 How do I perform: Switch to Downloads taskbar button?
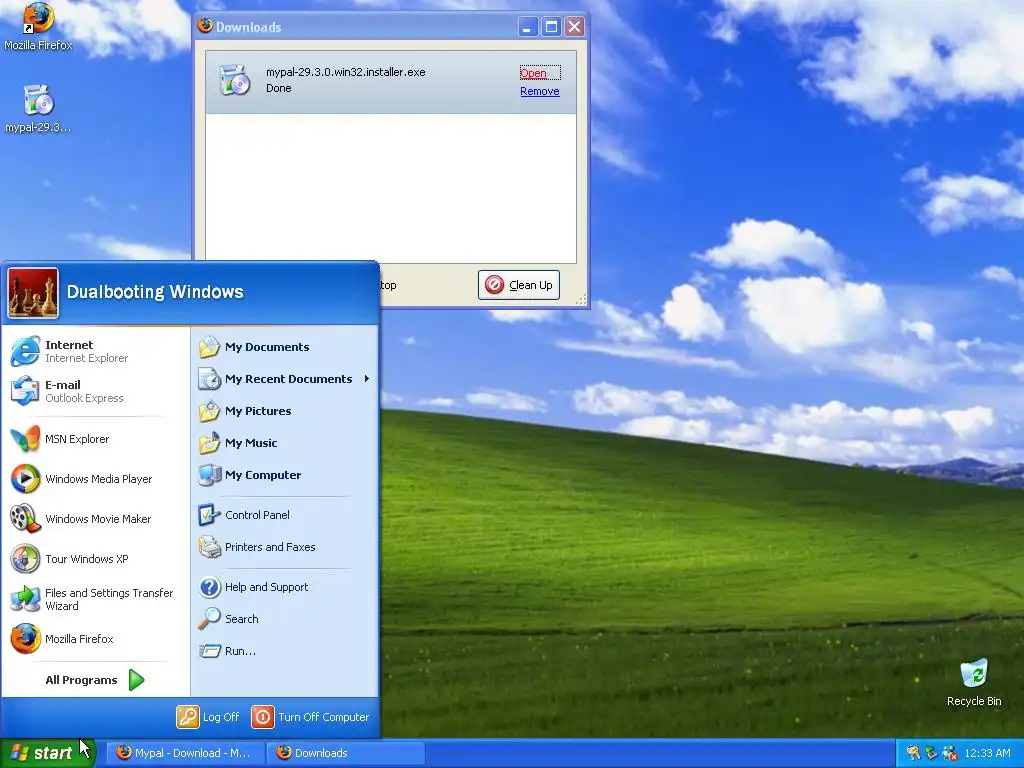click(x=345, y=753)
